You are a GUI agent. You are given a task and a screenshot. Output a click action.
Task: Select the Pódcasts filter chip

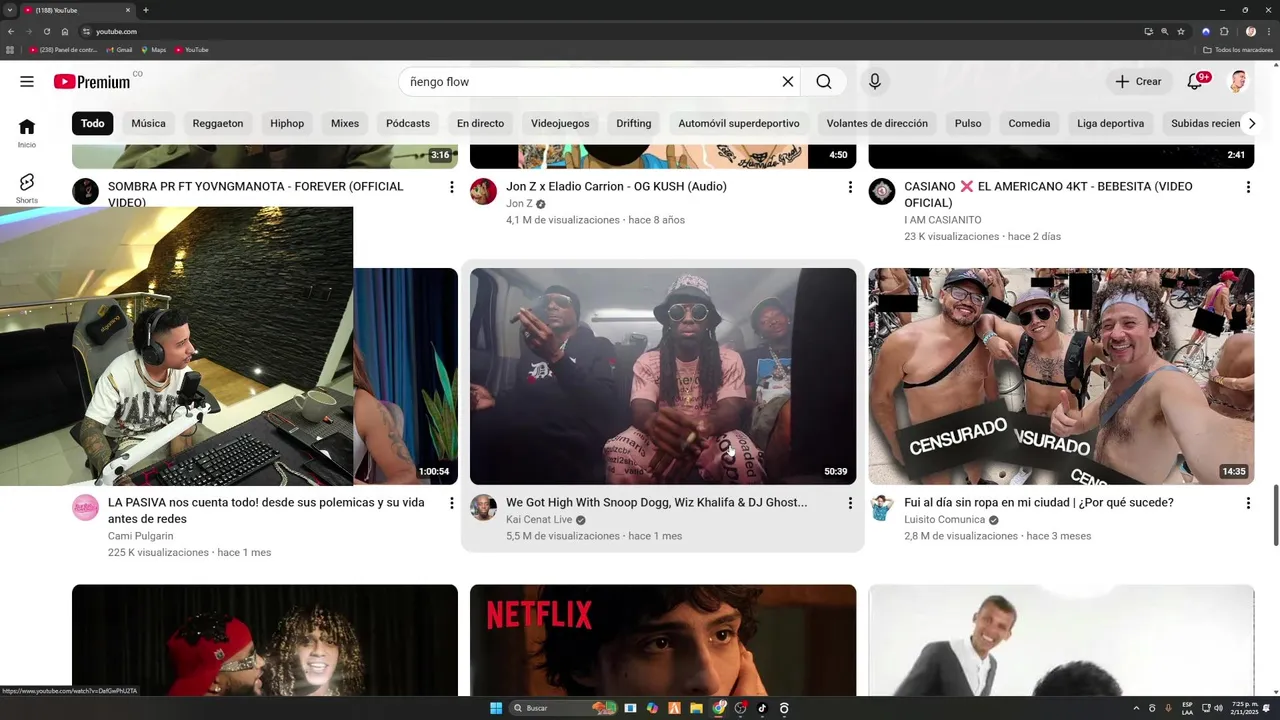point(408,124)
